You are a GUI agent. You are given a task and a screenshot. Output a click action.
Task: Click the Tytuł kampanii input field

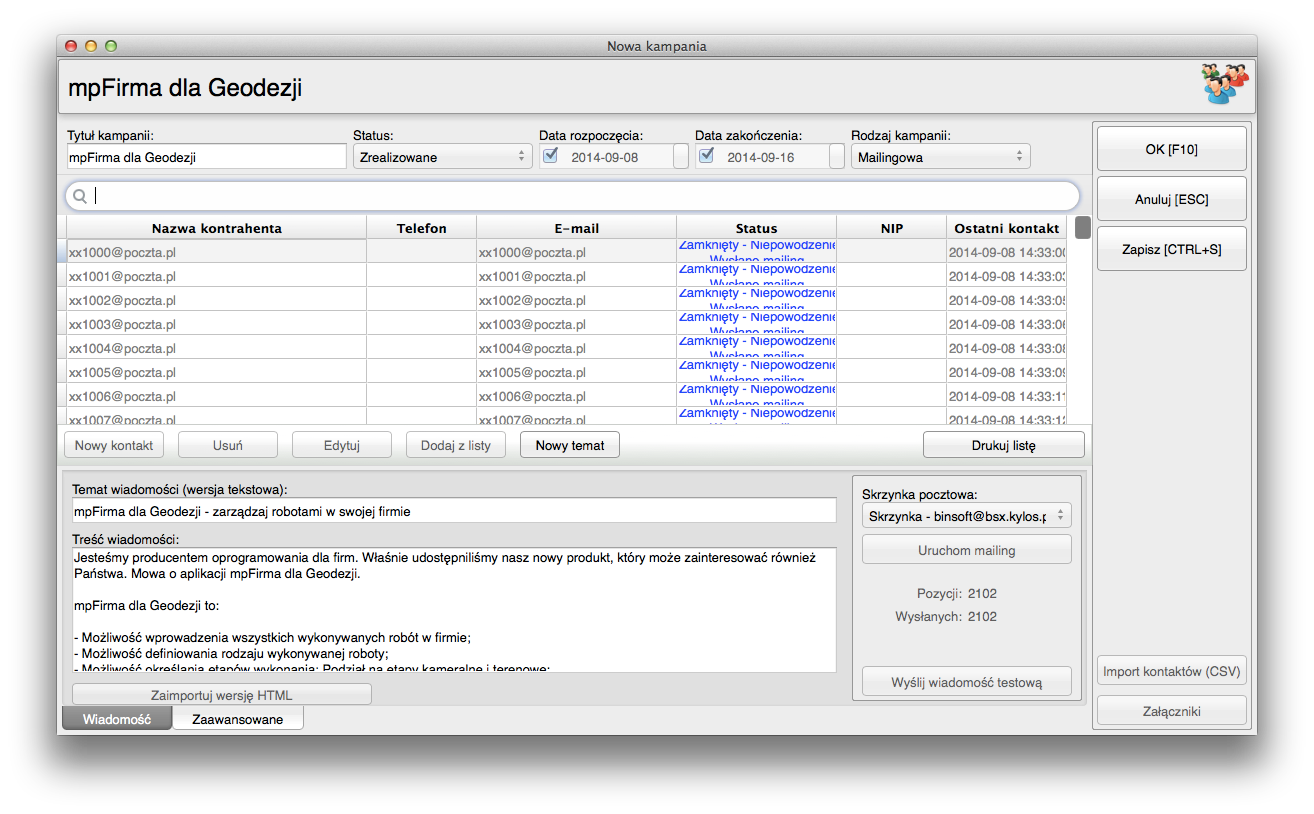coord(205,157)
